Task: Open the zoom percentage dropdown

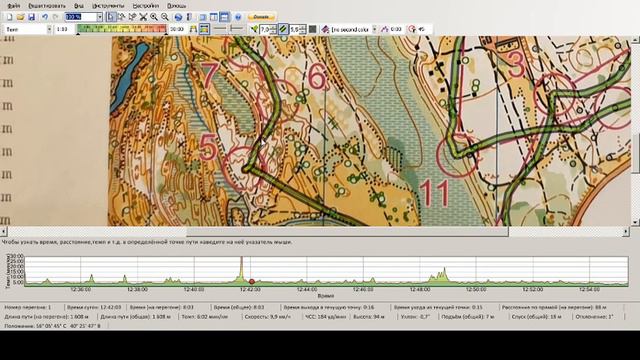Action: coord(100,17)
